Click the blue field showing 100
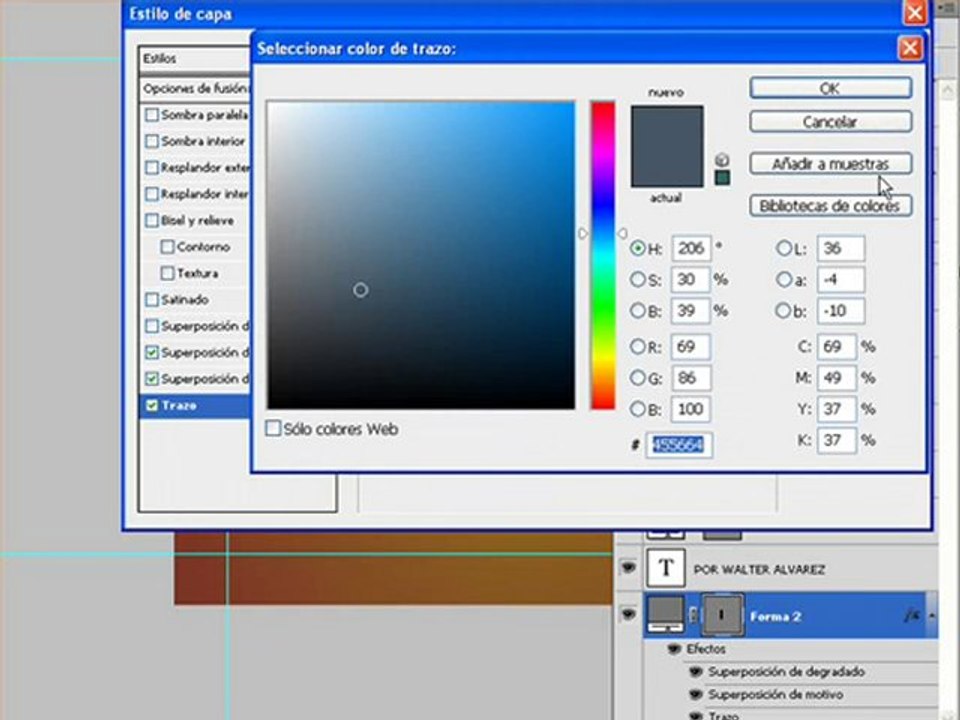 [x=691, y=409]
